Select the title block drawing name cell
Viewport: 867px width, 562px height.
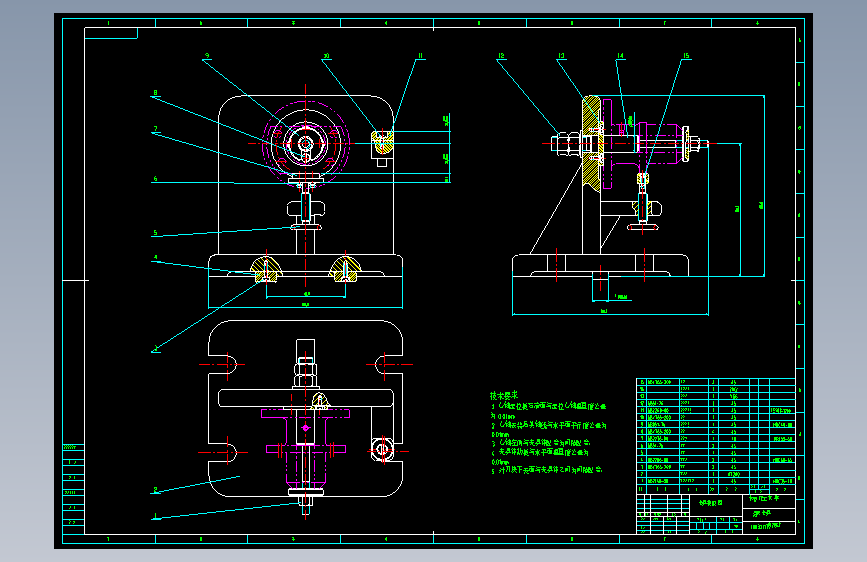point(715,505)
